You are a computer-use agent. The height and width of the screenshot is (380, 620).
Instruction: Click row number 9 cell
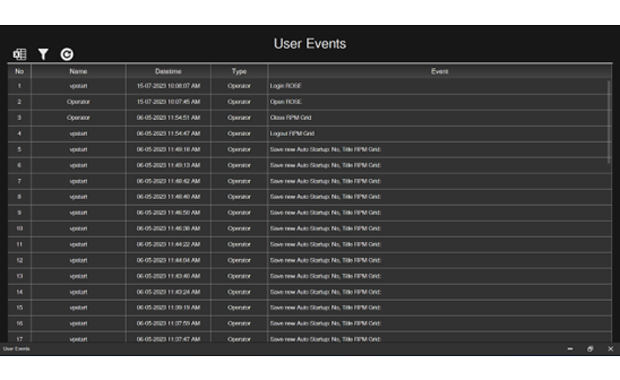[x=19, y=212]
